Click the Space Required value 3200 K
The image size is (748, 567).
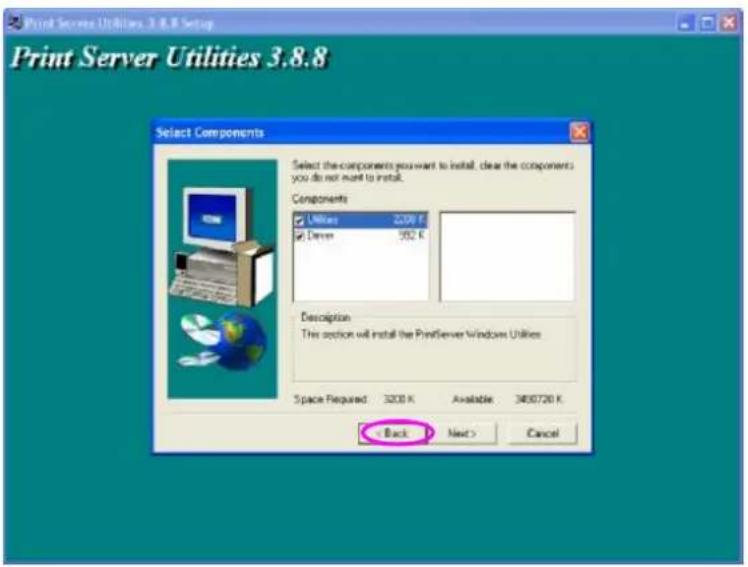(399, 399)
